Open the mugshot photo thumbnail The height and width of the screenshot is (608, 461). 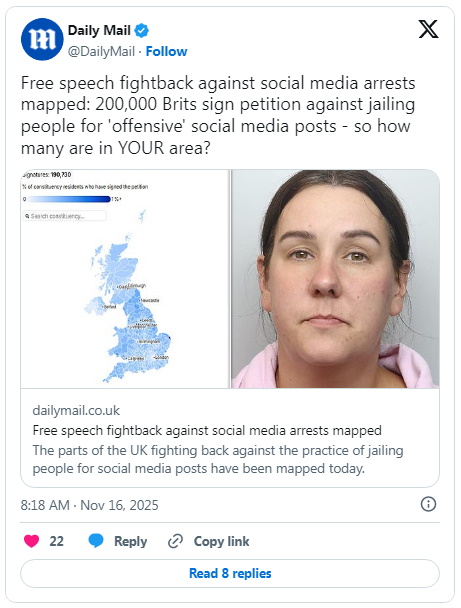click(x=335, y=279)
